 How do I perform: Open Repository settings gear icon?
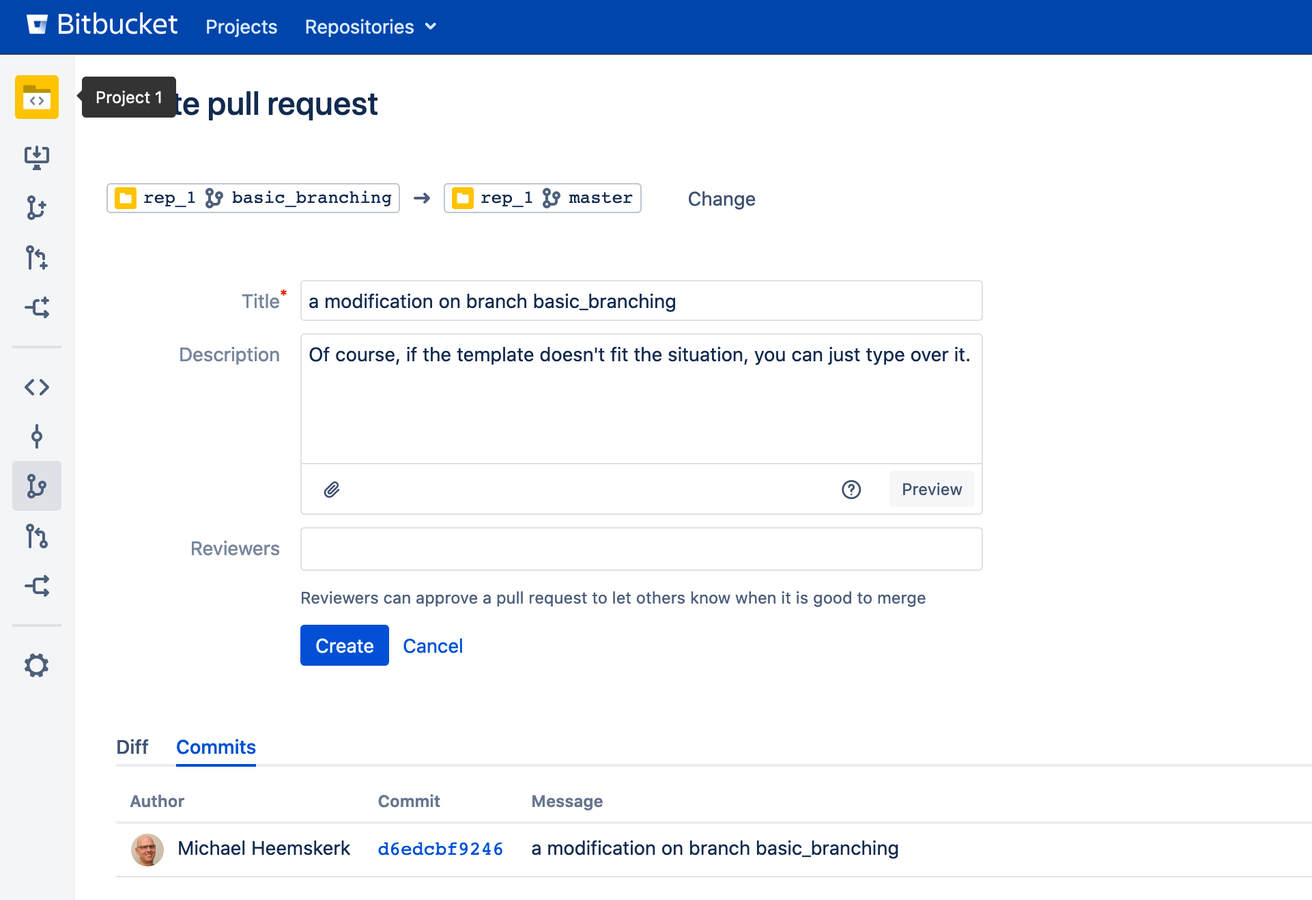click(37, 665)
